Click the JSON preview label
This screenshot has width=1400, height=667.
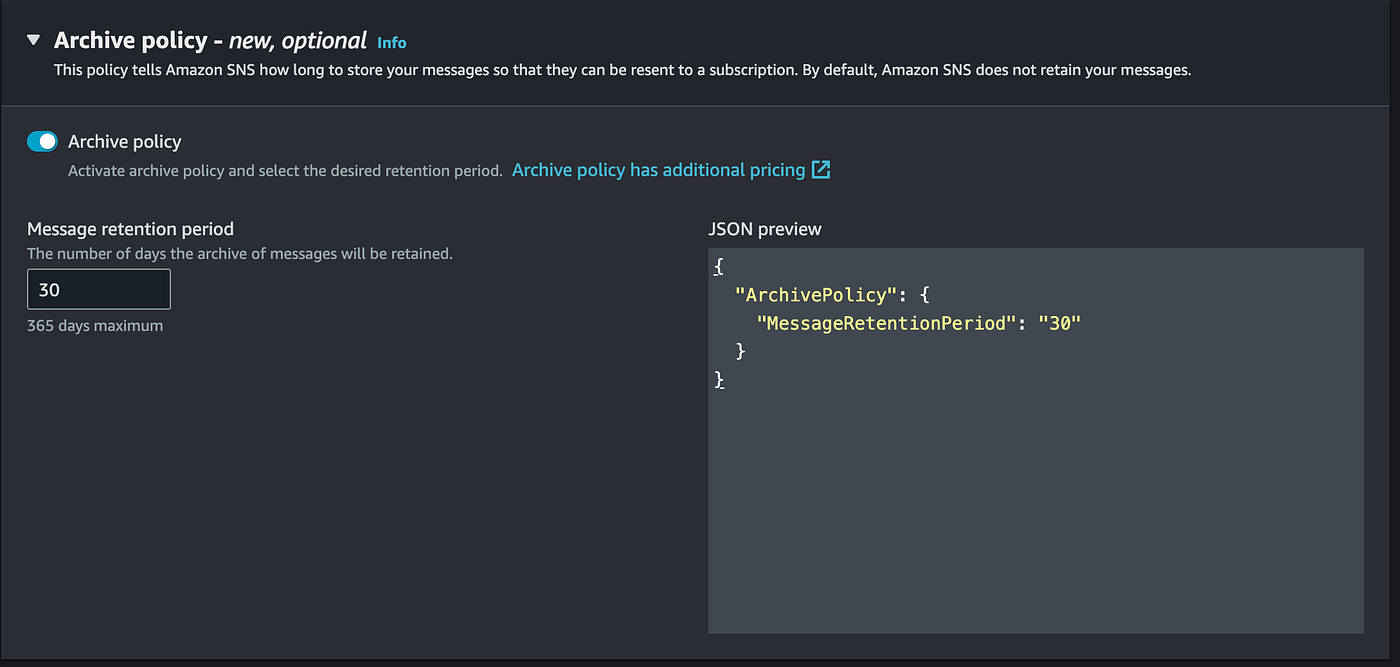(765, 229)
